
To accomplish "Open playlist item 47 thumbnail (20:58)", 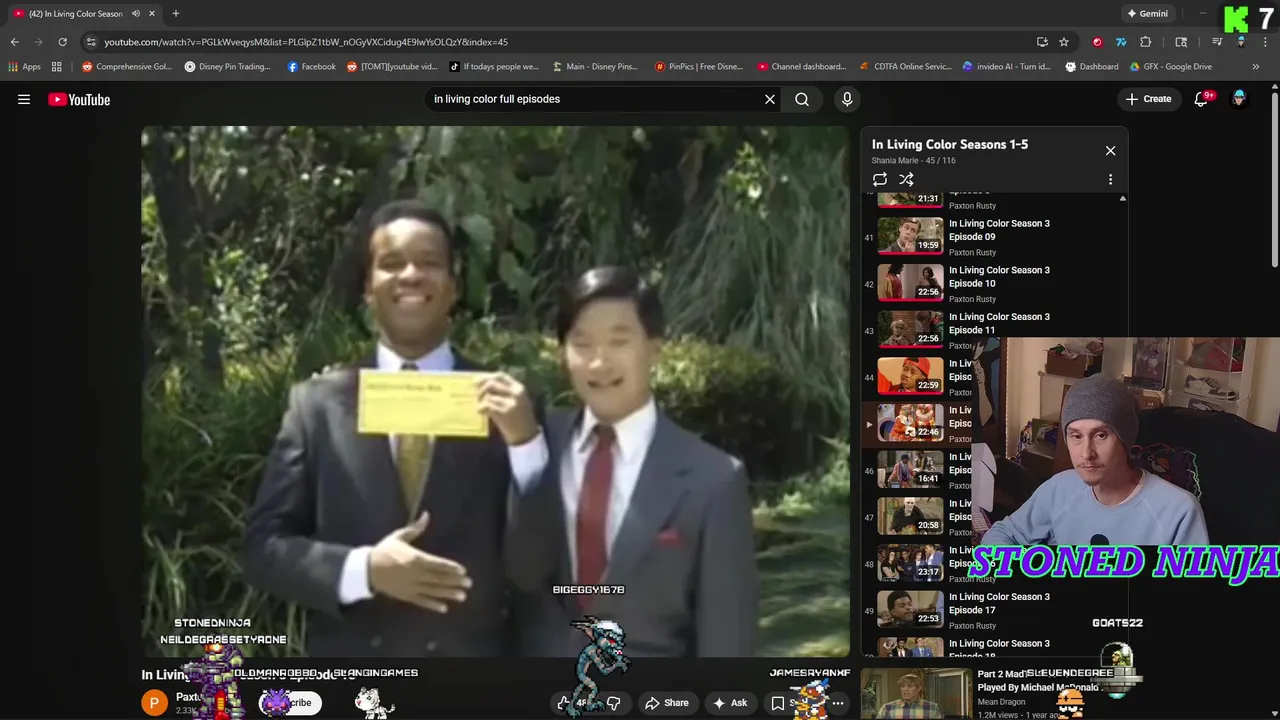I will pos(910,517).
